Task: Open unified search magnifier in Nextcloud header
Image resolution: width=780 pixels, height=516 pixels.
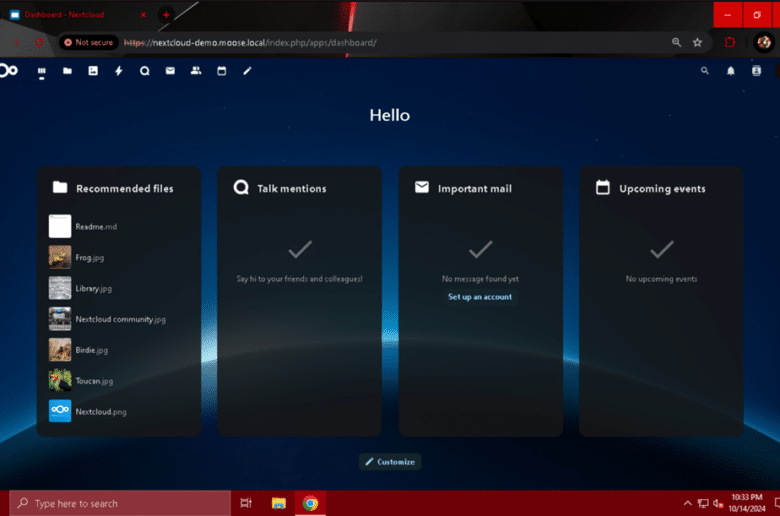Action: [705, 71]
